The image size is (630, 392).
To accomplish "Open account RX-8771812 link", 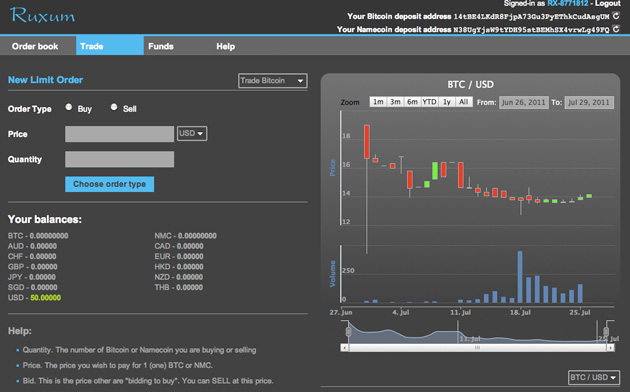I will coord(567,3).
